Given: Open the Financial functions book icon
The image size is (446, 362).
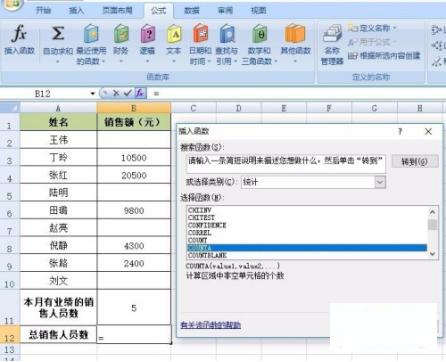Looking at the screenshot, I should click(x=121, y=34).
